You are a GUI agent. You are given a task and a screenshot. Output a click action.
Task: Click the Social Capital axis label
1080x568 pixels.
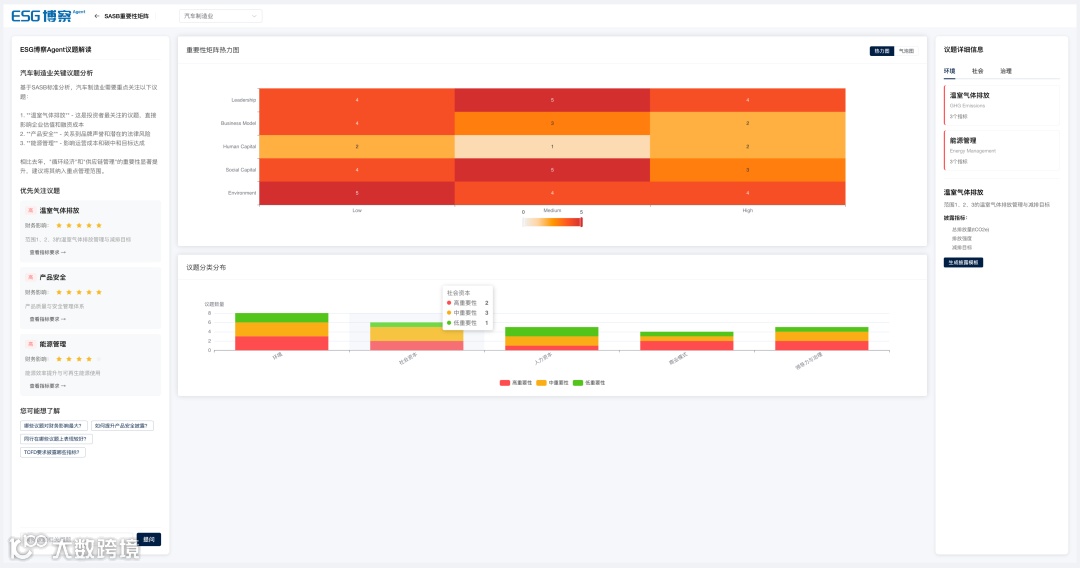240,170
